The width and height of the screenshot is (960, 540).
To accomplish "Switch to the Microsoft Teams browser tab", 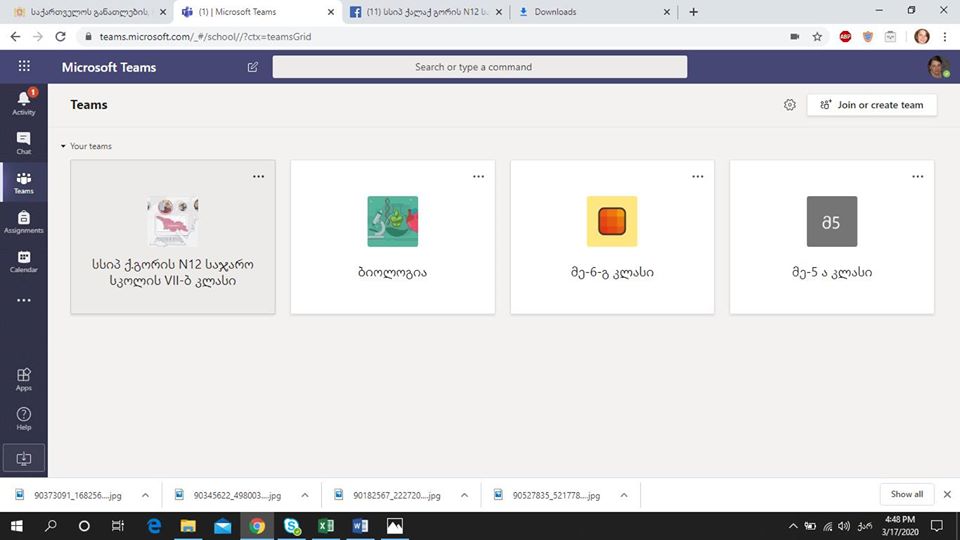I will 257,12.
